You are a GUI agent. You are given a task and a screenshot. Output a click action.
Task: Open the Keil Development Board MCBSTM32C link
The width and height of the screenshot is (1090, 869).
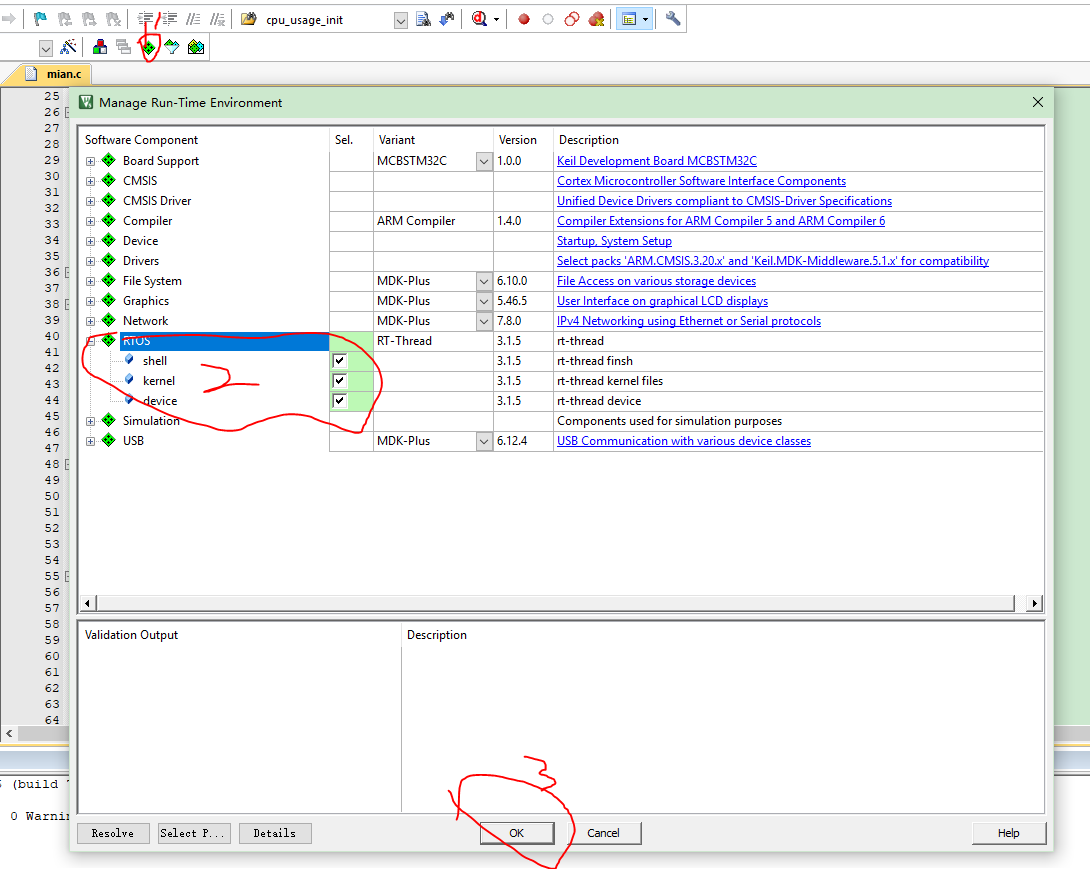tap(656, 161)
